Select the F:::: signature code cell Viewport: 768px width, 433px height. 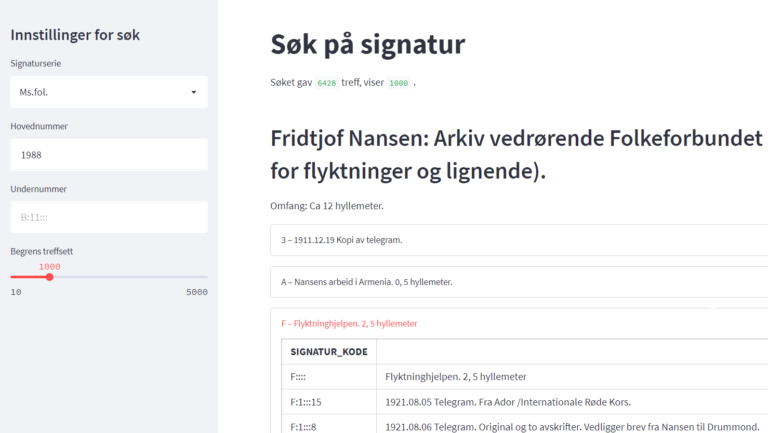[329, 377]
